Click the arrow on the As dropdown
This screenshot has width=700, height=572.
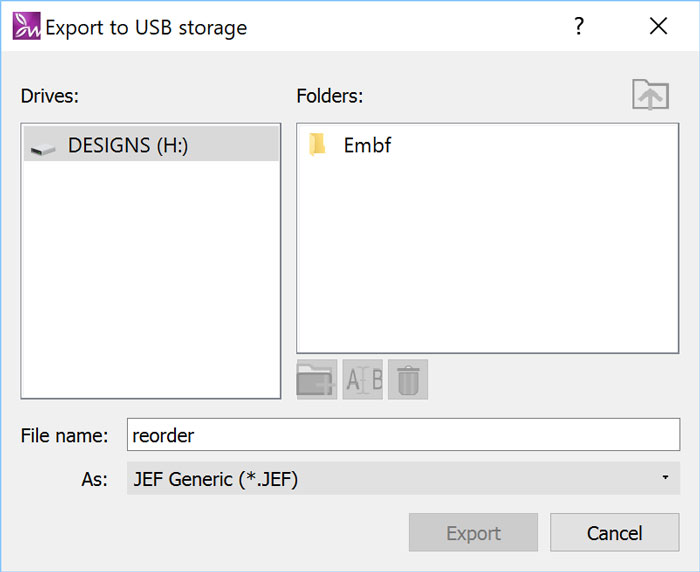click(x=665, y=479)
